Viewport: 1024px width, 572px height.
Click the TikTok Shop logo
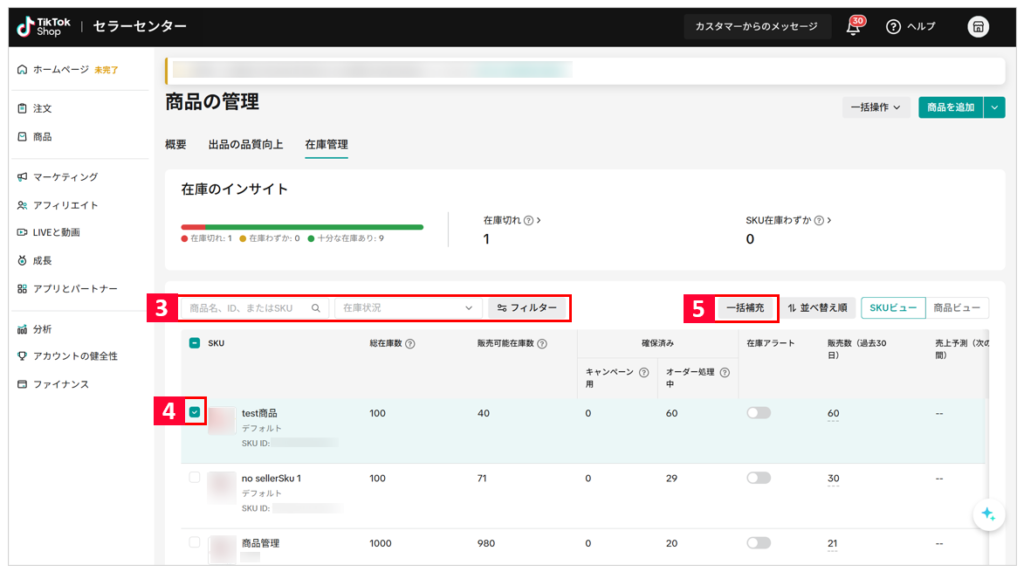pyautogui.click(x=40, y=27)
